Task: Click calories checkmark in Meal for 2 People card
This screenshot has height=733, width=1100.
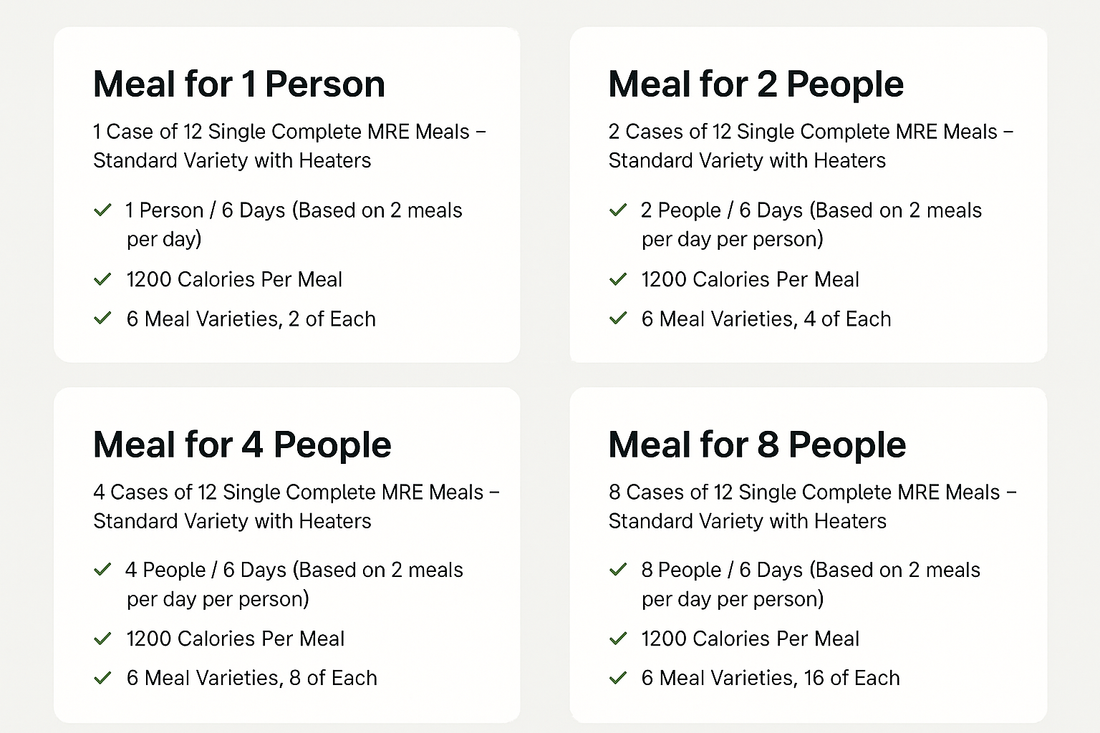Action: tap(618, 280)
